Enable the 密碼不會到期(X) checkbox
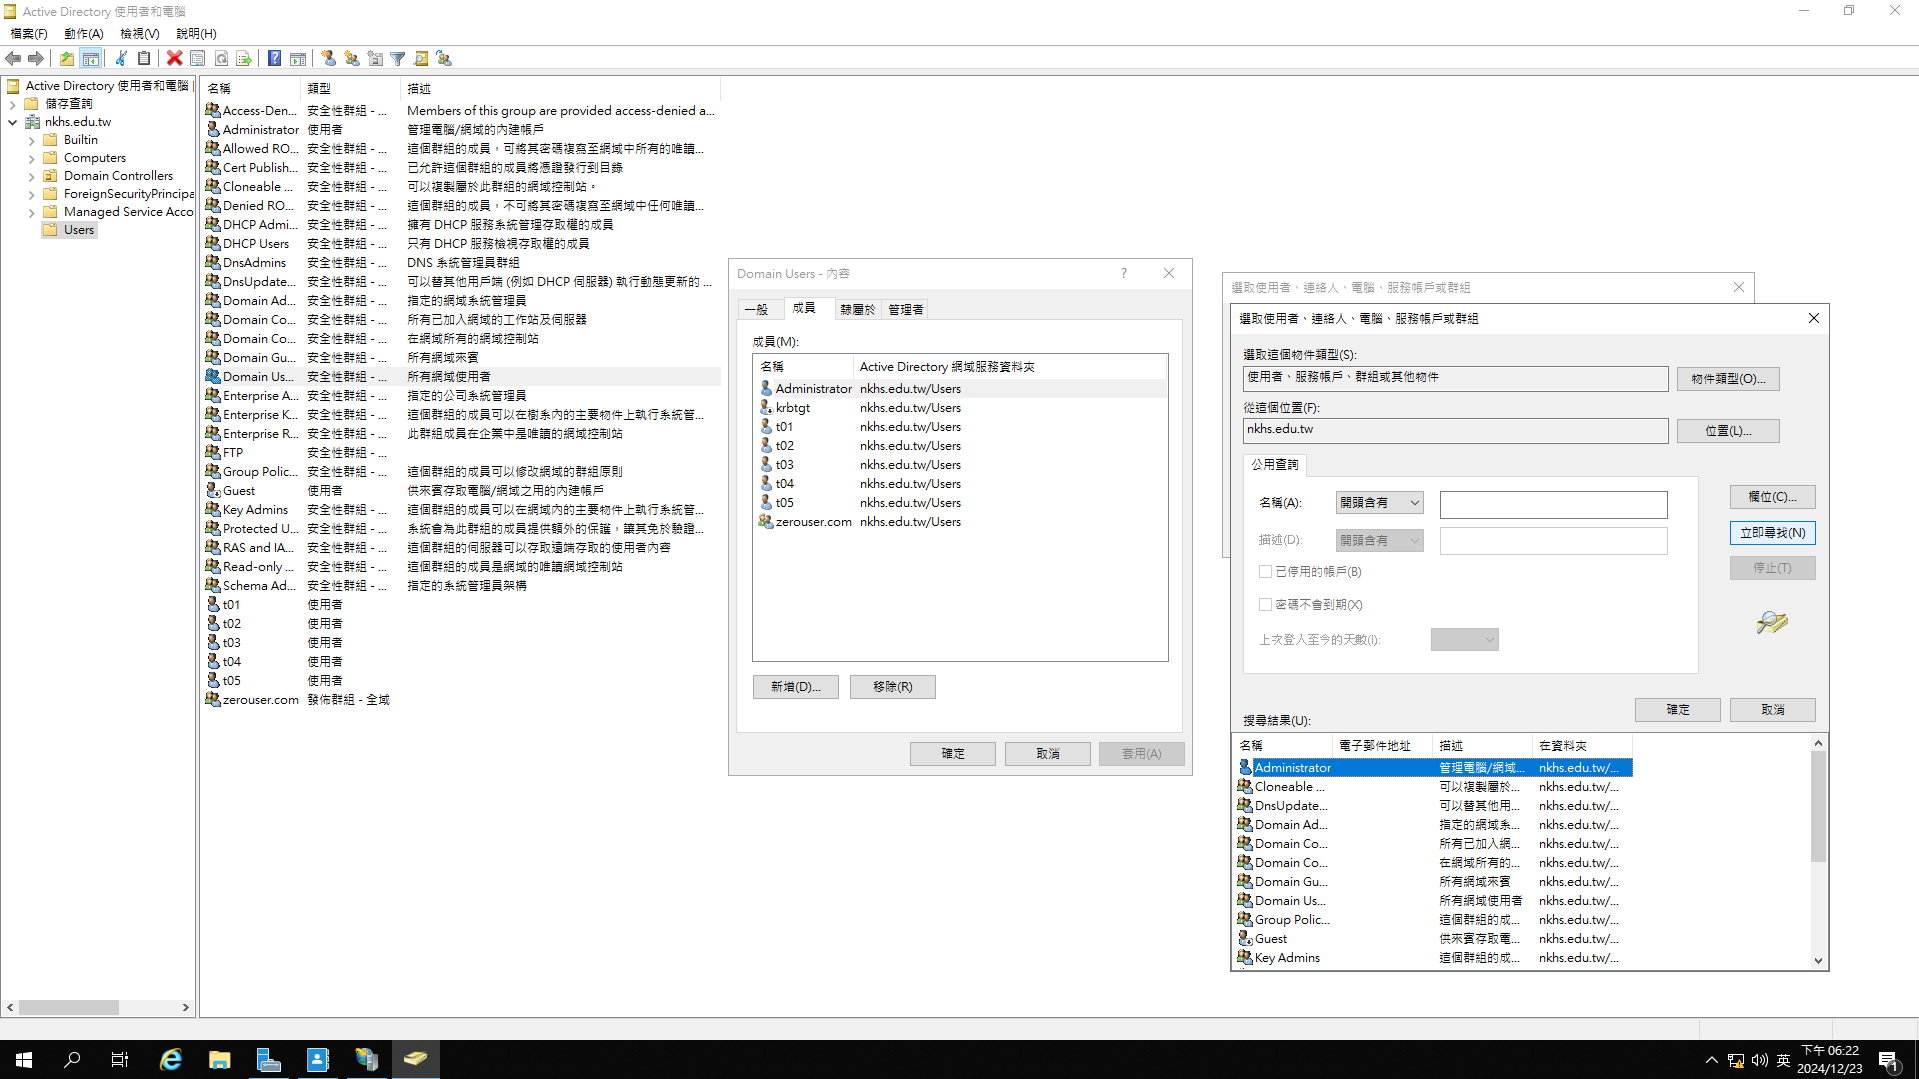This screenshot has width=1919, height=1079. point(1265,605)
